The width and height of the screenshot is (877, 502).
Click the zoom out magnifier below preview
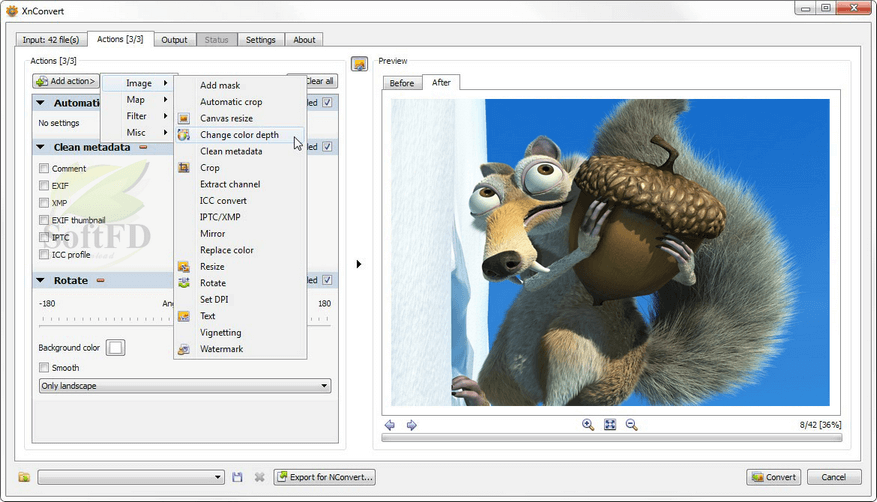632,425
